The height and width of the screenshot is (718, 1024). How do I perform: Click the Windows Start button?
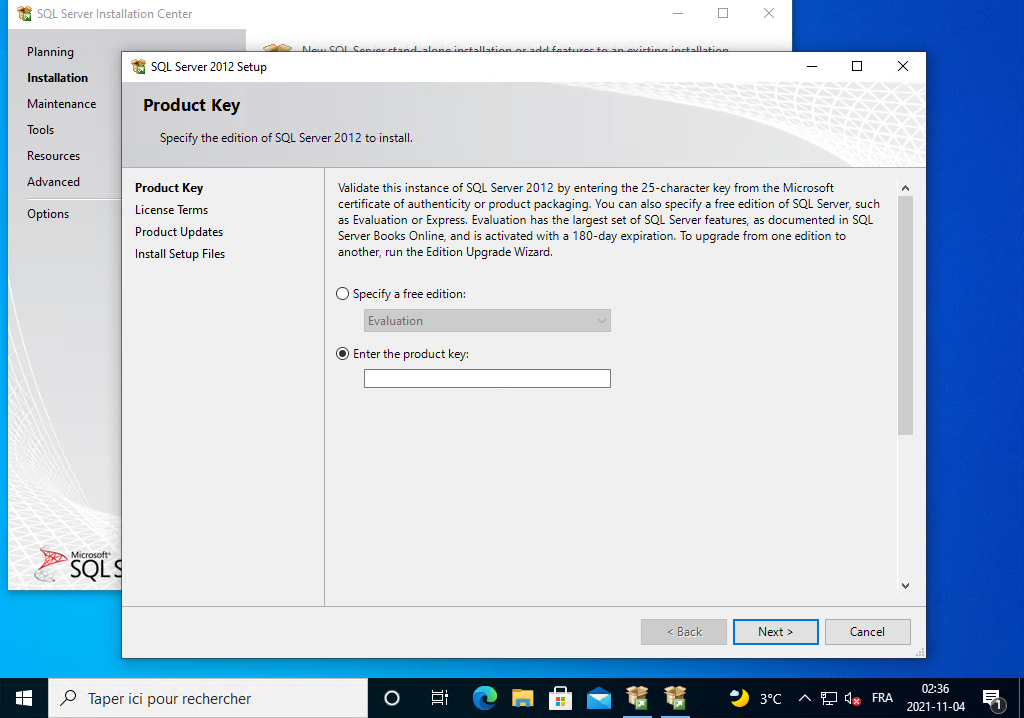[x=24, y=698]
